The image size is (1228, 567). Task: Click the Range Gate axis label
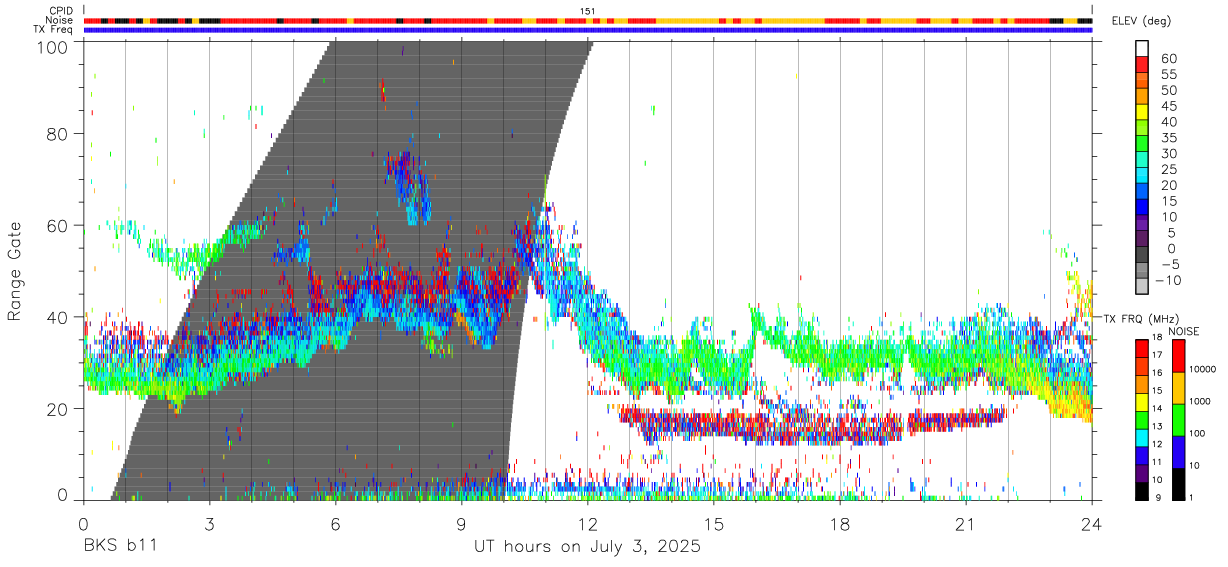coord(15,272)
